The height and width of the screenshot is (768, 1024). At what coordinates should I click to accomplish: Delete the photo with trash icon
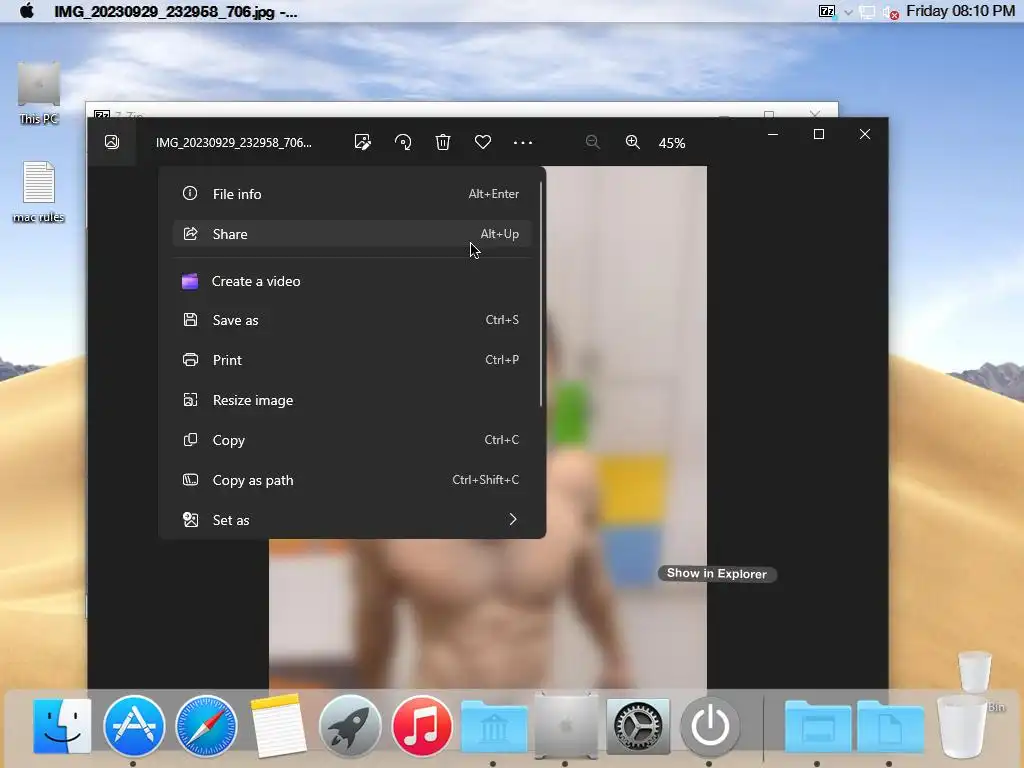pyautogui.click(x=443, y=142)
